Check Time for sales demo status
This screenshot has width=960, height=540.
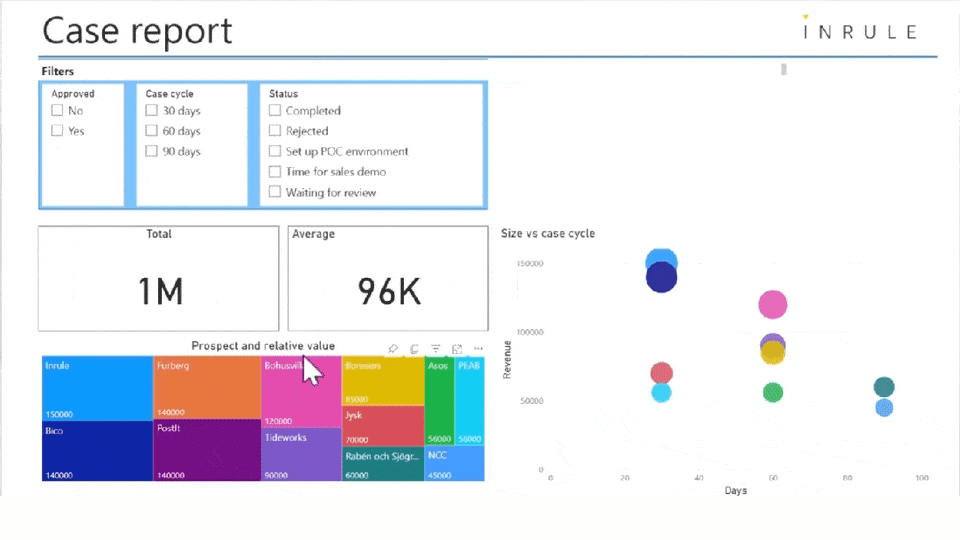point(275,171)
